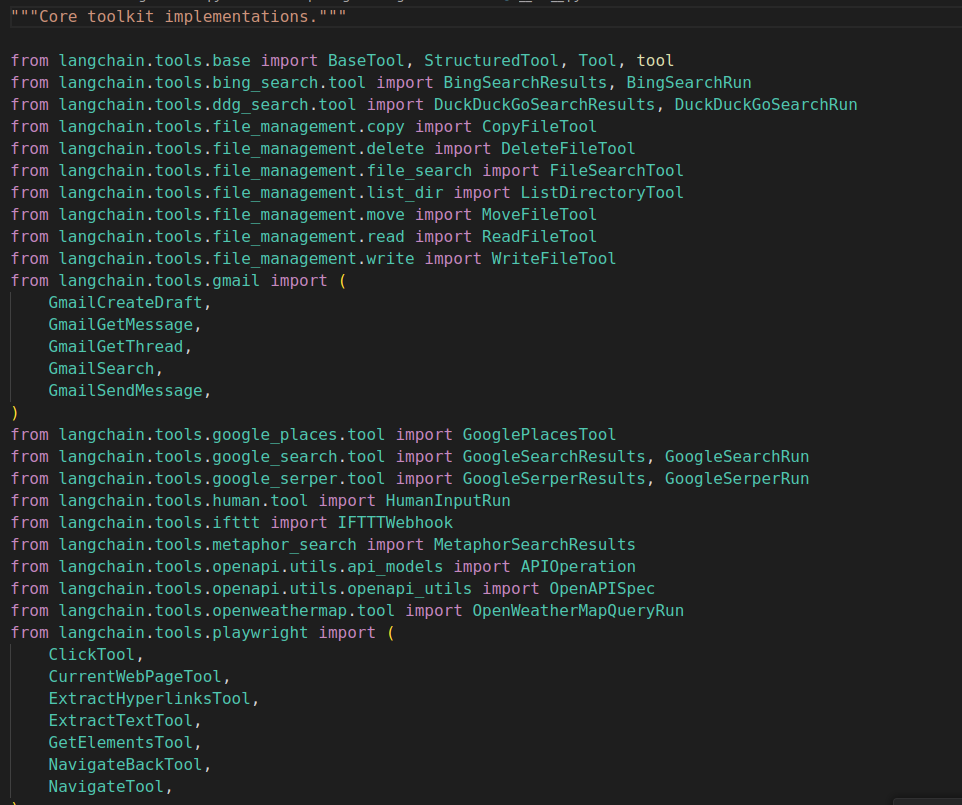Select GmailGetThread in the import list
Viewport: 962px width, 805px height.
pyautogui.click(x=116, y=347)
